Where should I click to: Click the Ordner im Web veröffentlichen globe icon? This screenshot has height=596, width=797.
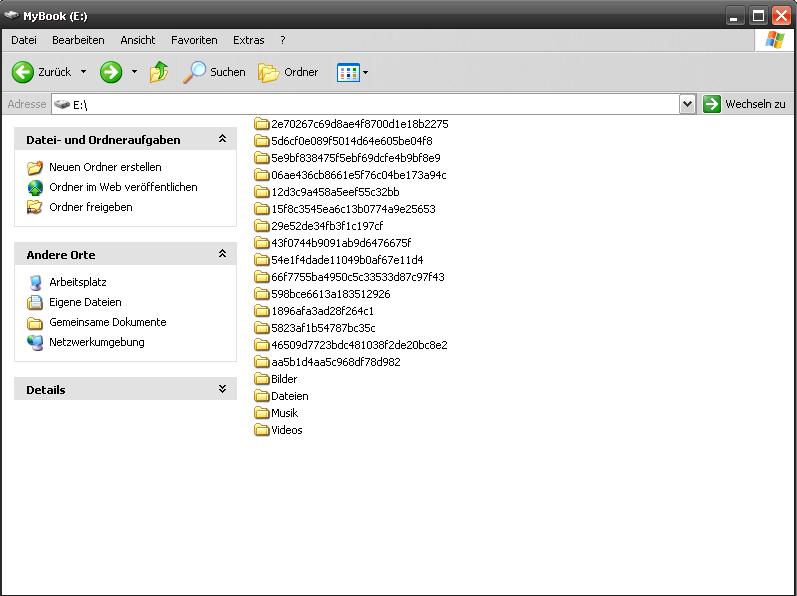point(35,187)
